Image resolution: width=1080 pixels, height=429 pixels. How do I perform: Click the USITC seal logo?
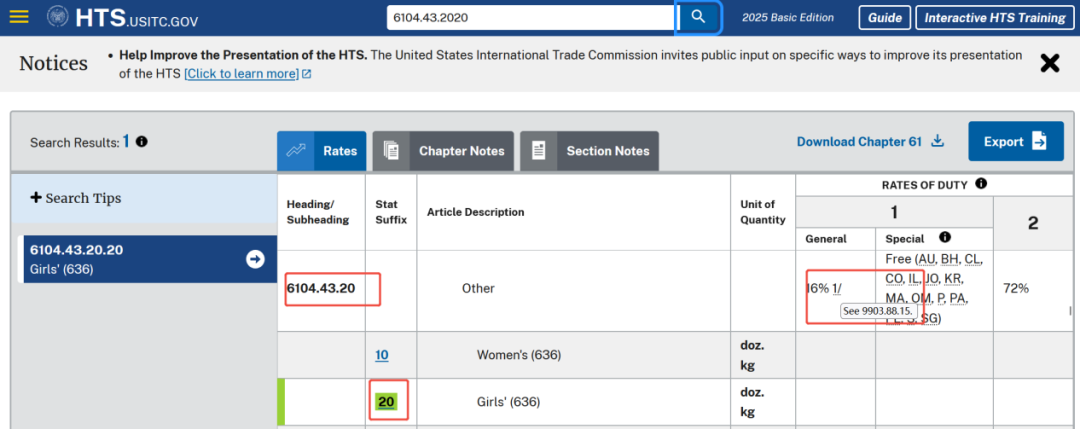(58, 17)
